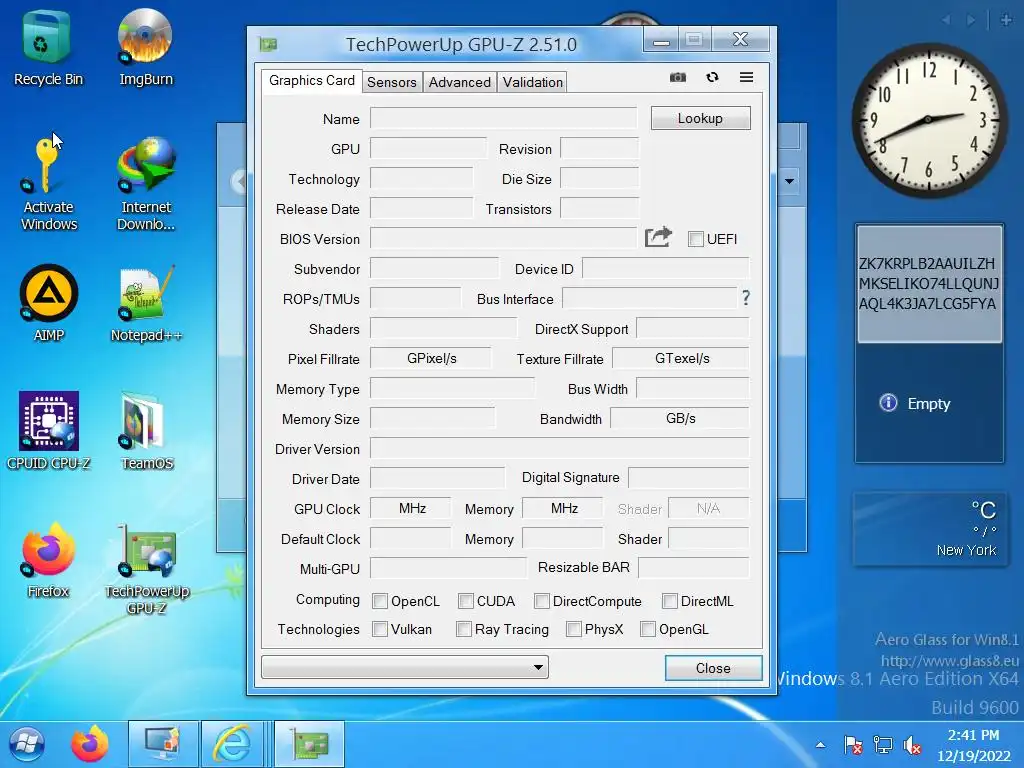1024x768 pixels.
Task: Click the BIOS Version field
Action: (504, 238)
